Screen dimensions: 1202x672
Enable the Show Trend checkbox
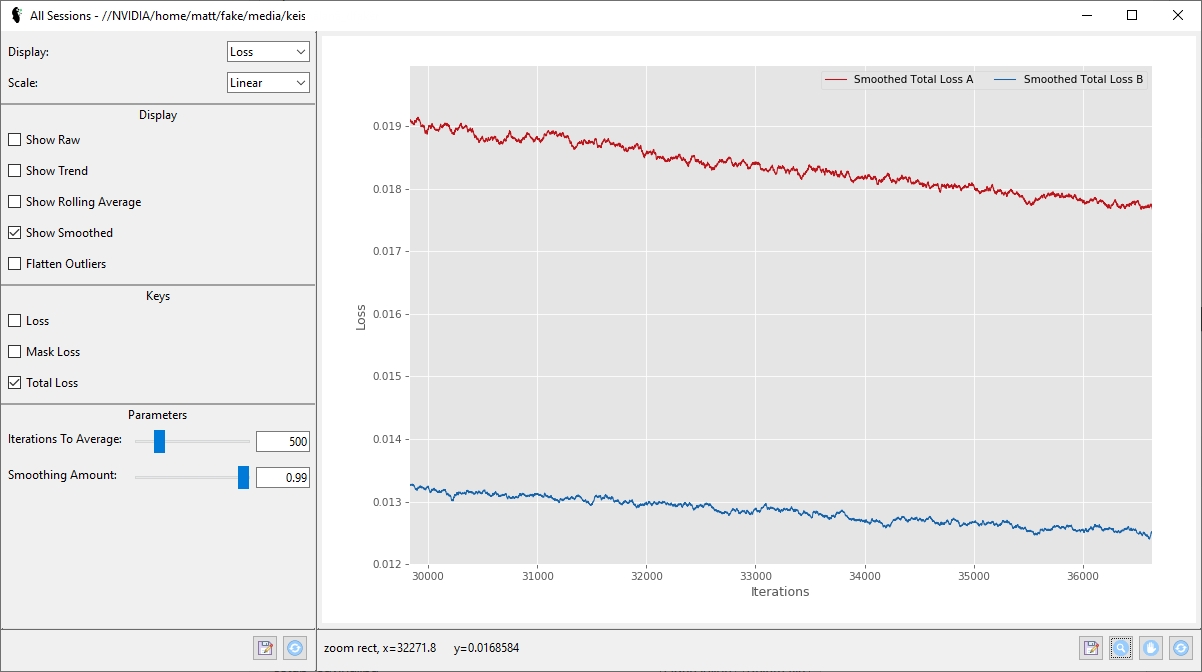pyautogui.click(x=15, y=171)
